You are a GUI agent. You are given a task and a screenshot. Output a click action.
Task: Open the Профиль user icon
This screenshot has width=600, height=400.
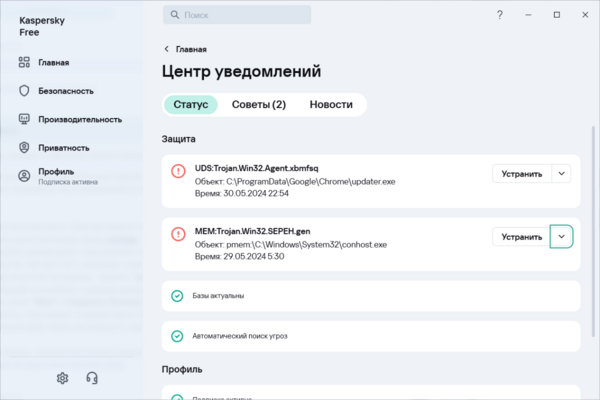24,176
